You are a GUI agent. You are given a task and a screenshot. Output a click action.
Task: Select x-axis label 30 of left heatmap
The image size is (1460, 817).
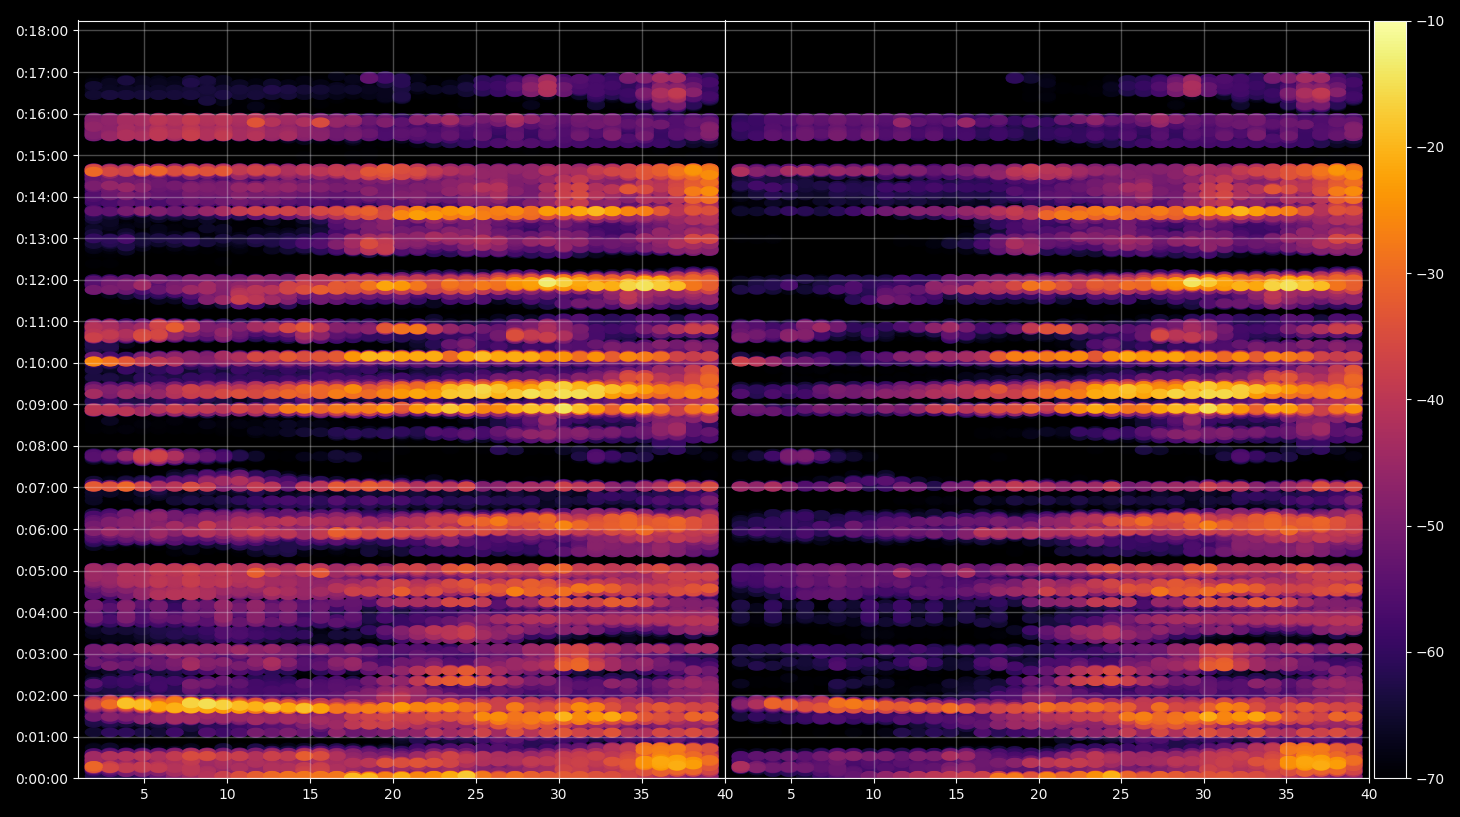click(x=558, y=795)
